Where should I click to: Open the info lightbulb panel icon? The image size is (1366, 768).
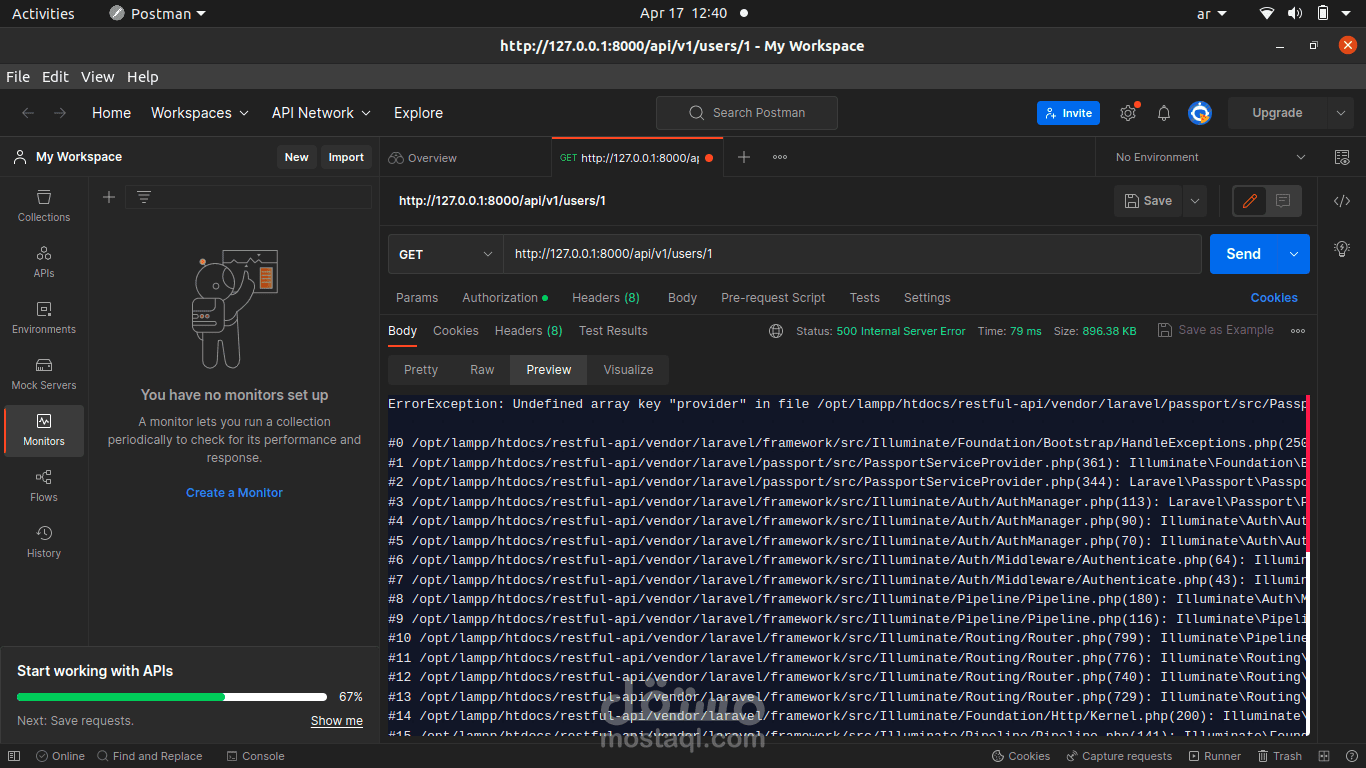click(1342, 248)
